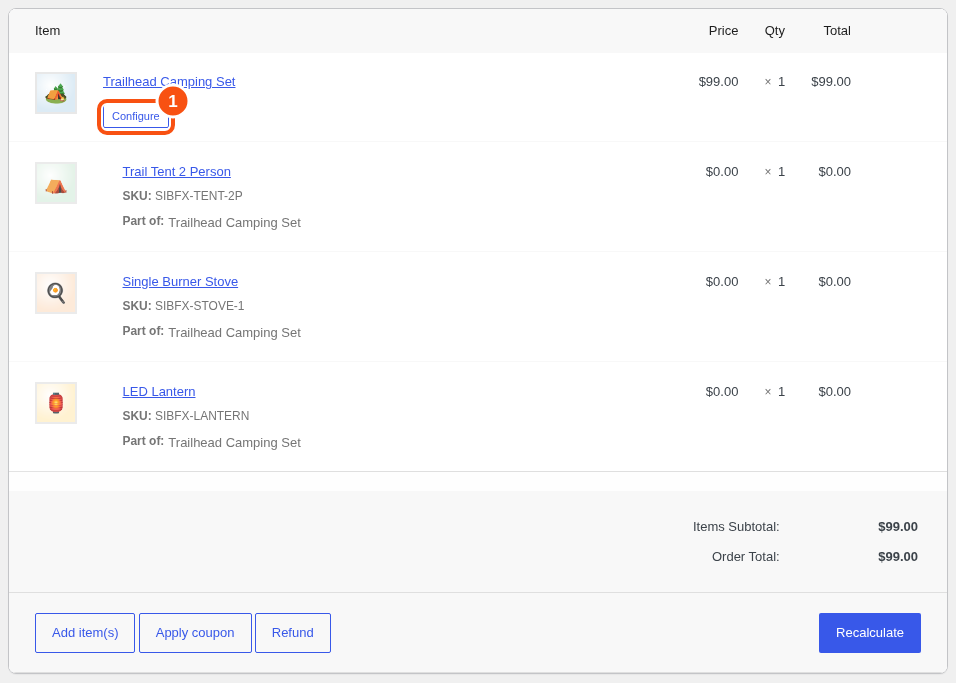Click Part of text under Single Burner Stove
The image size is (956, 683).
pos(212,332)
